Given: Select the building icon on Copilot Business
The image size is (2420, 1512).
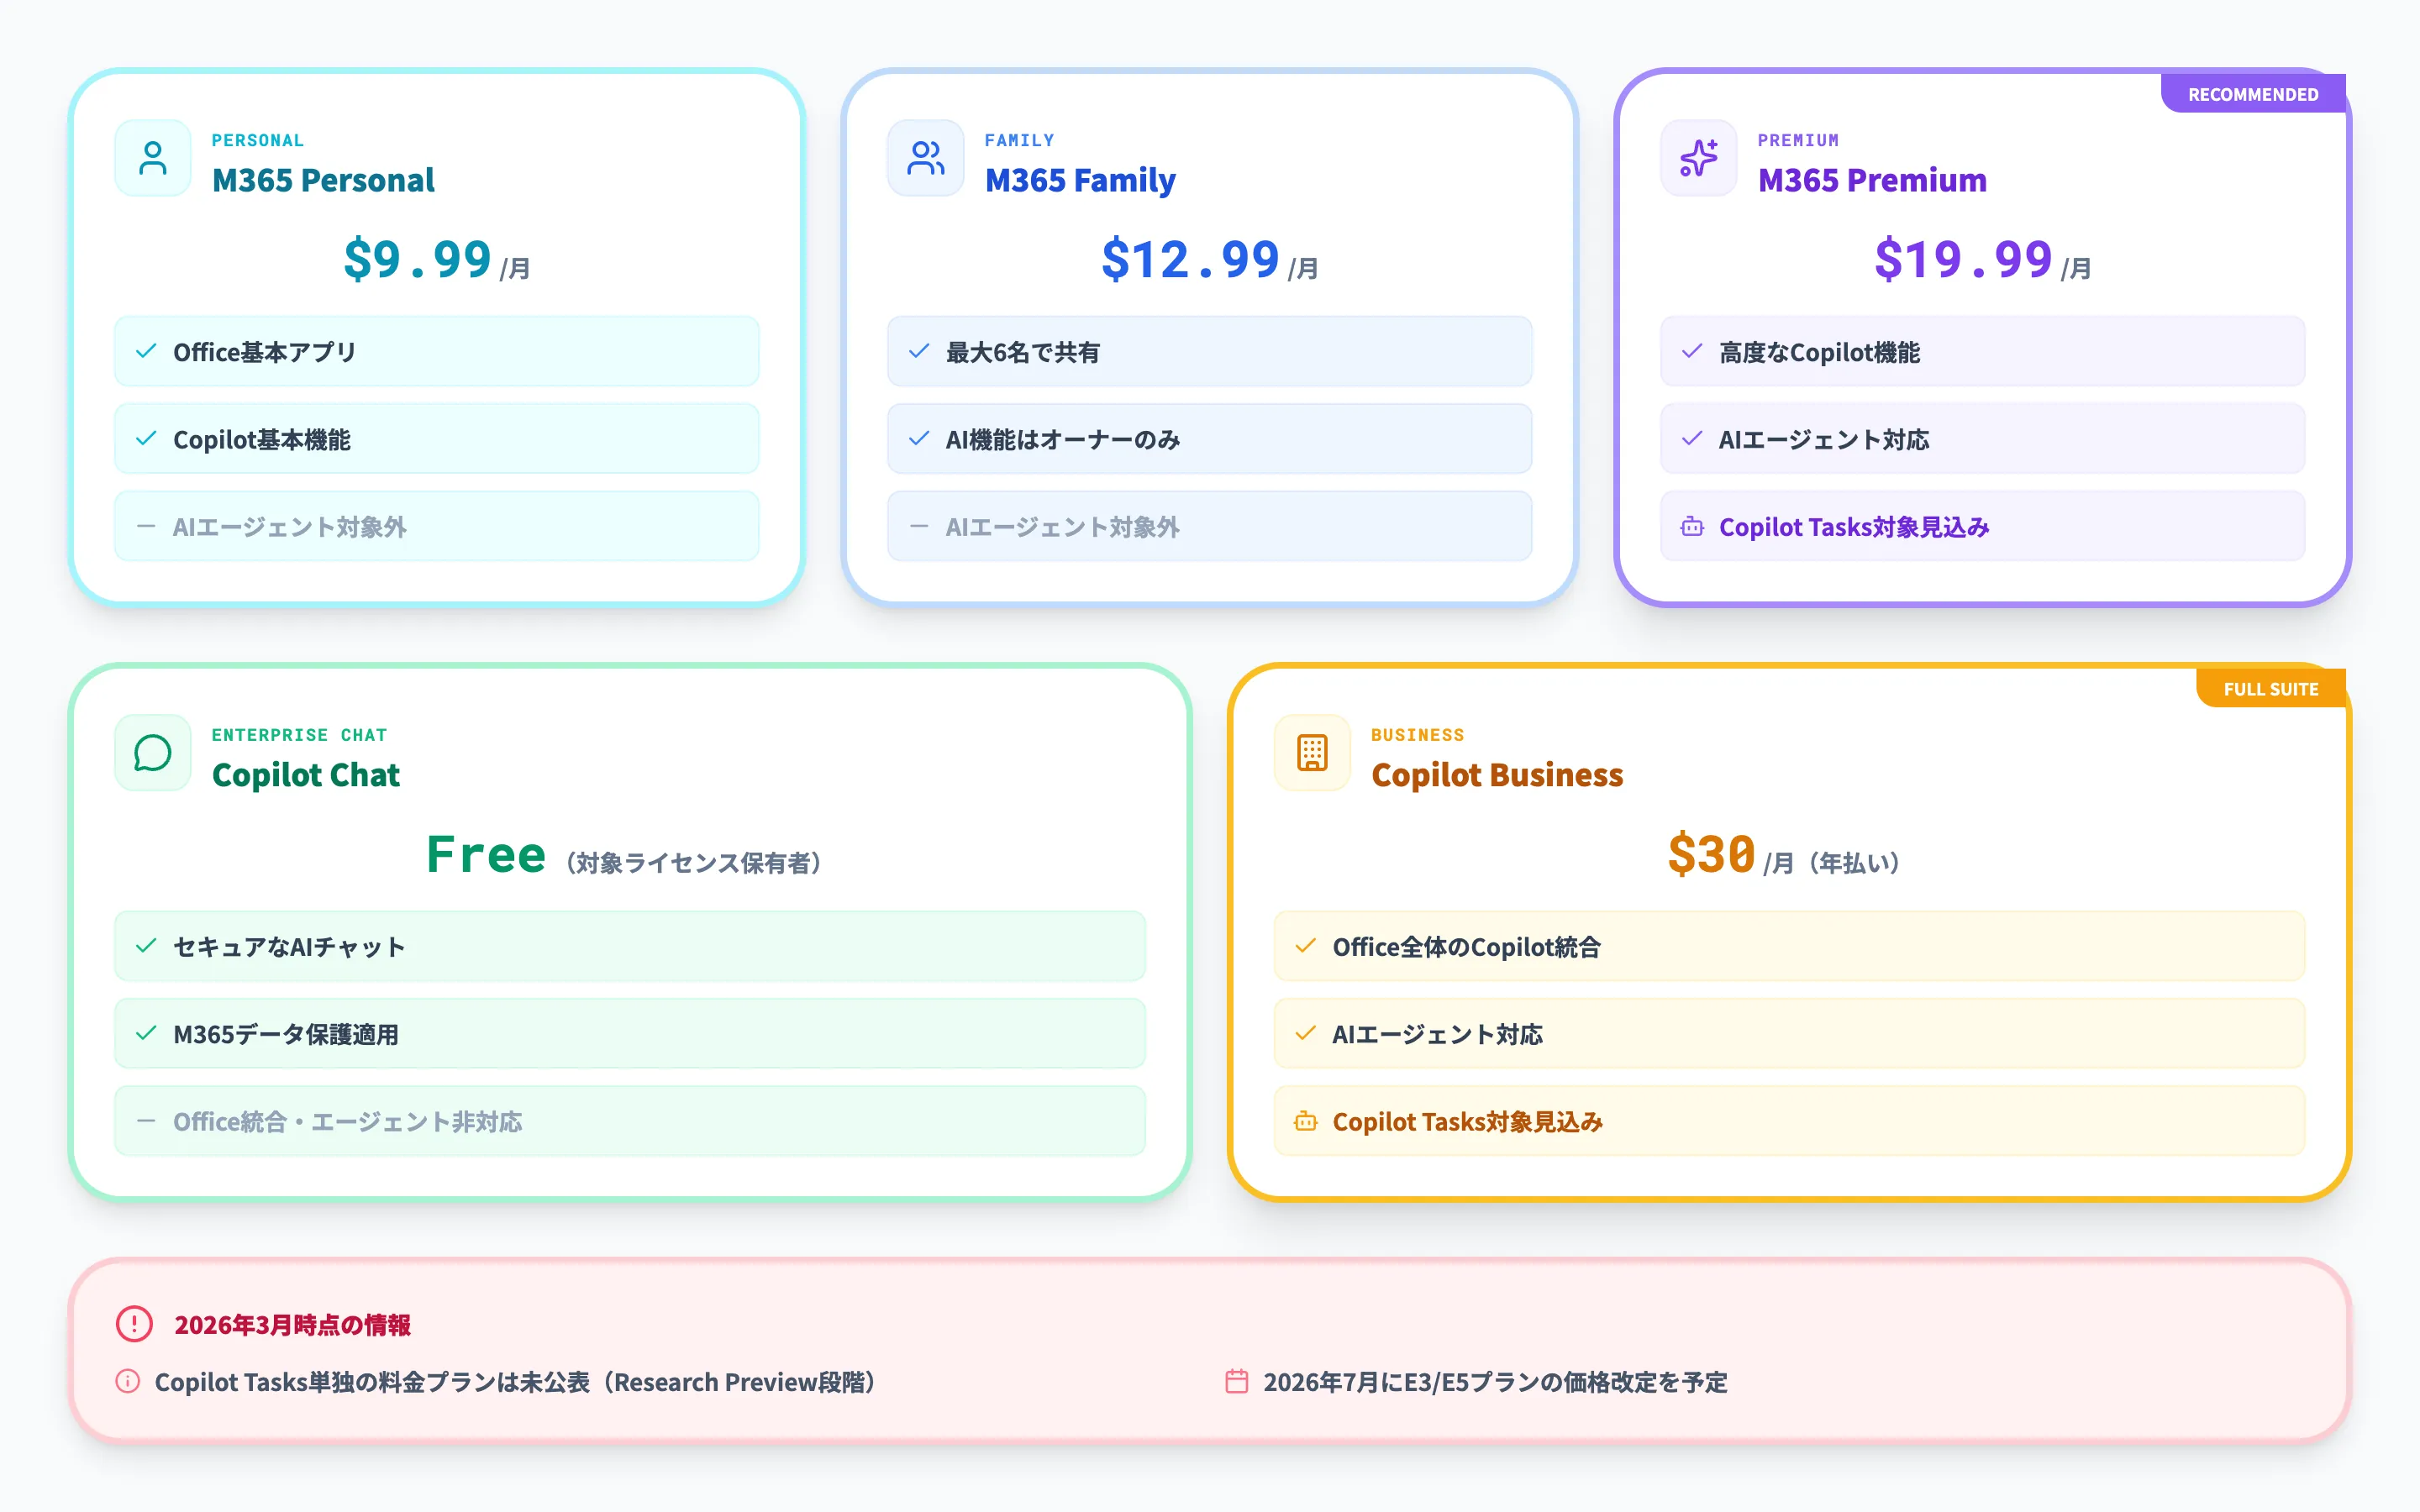Looking at the screenshot, I should click(1310, 753).
